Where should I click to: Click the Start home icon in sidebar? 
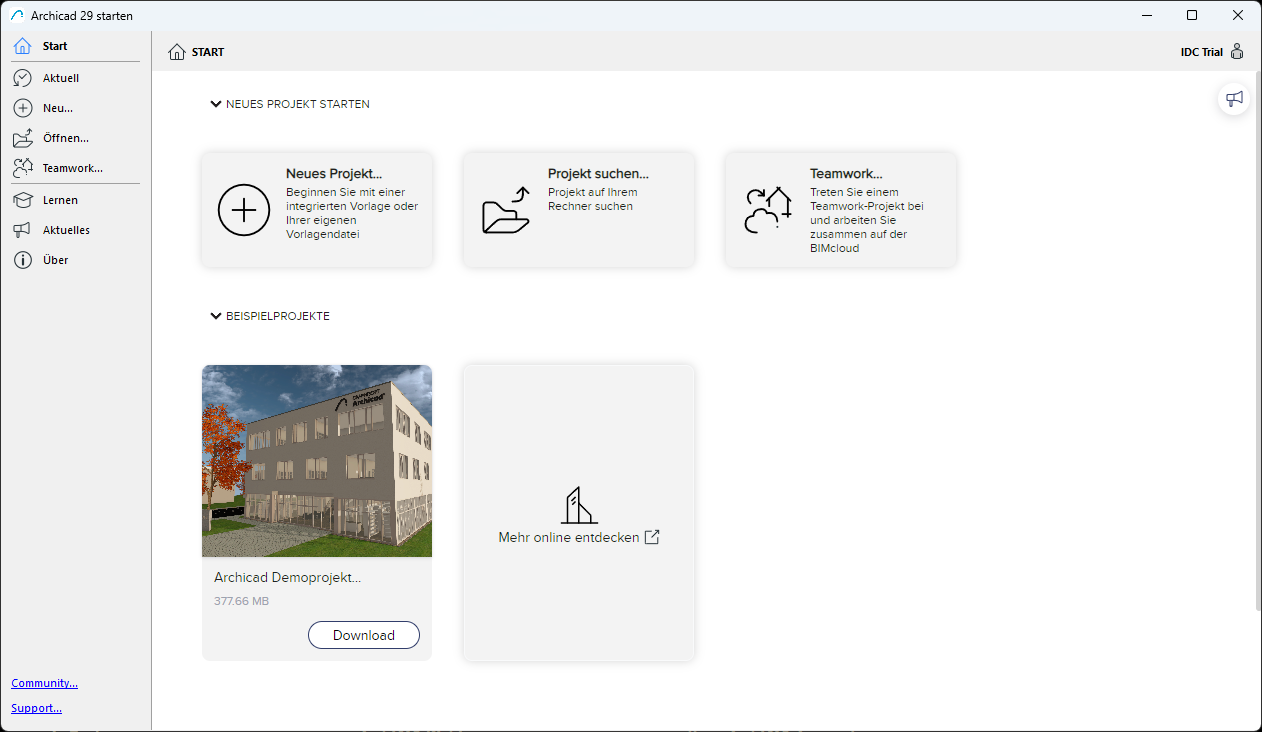(23, 46)
